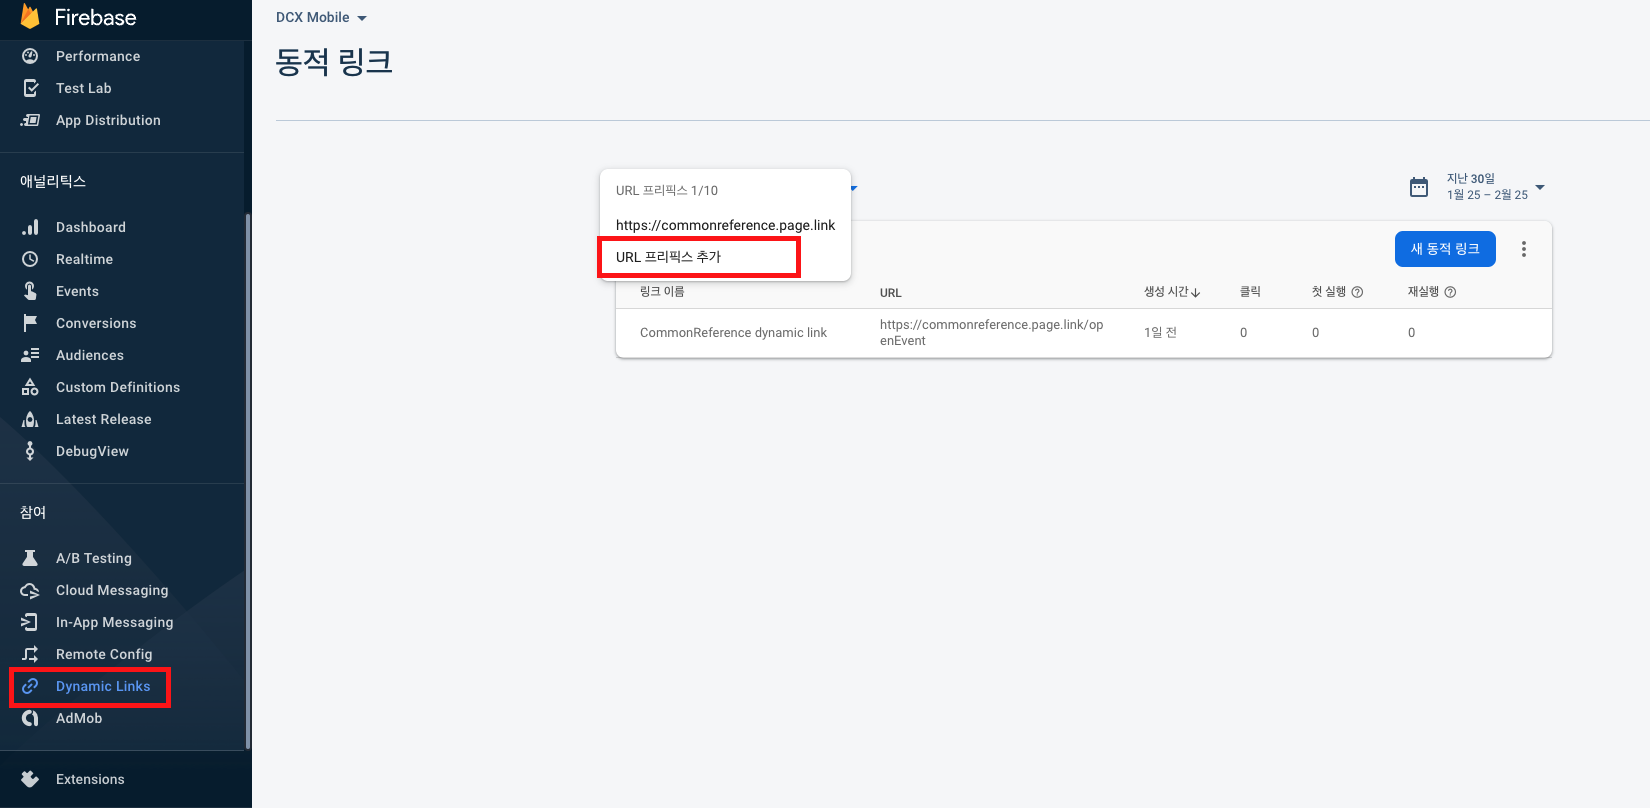Click help icon next to 첫 실행
1650x808 pixels.
tap(1357, 292)
